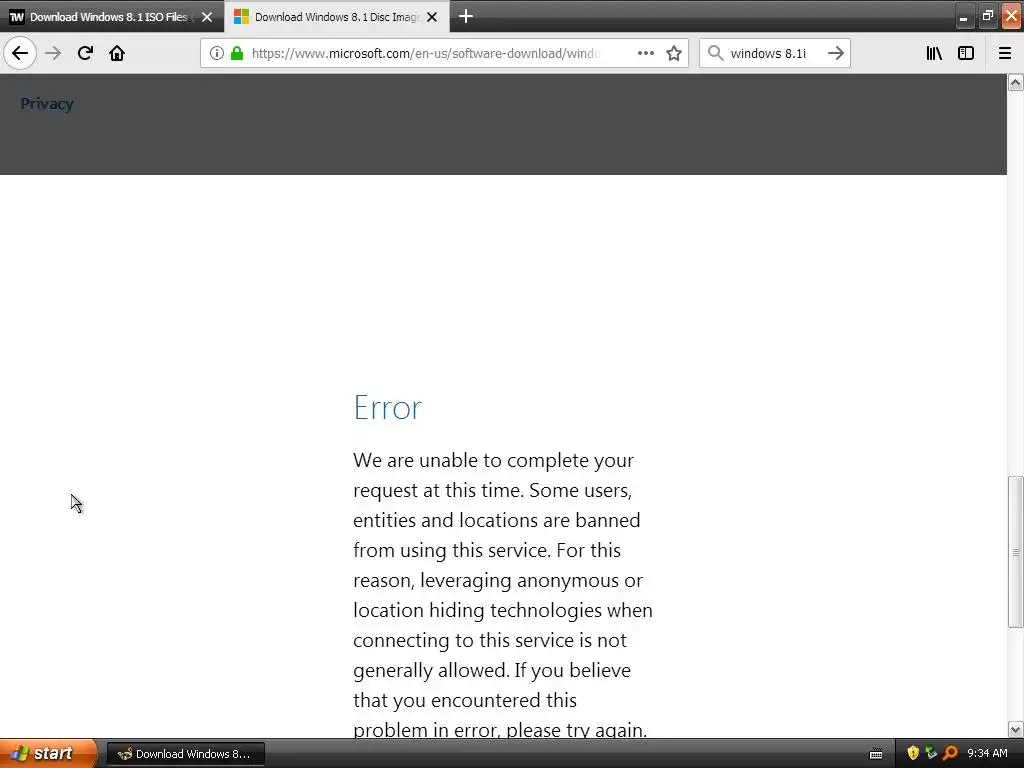This screenshot has width=1024, height=768.
Task: Show site information via the info icon
Action: coord(217,53)
